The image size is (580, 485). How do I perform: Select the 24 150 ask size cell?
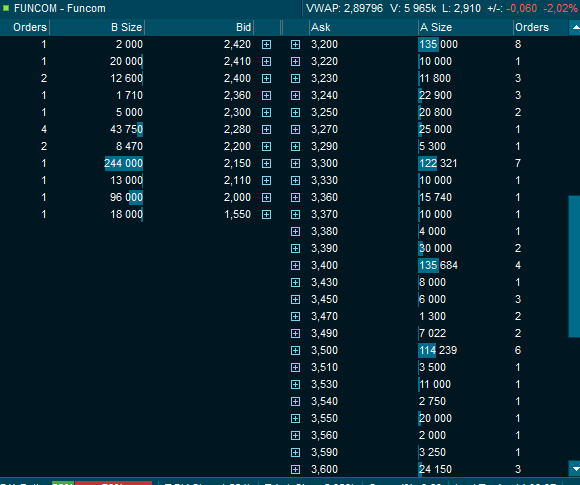click(435, 469)
